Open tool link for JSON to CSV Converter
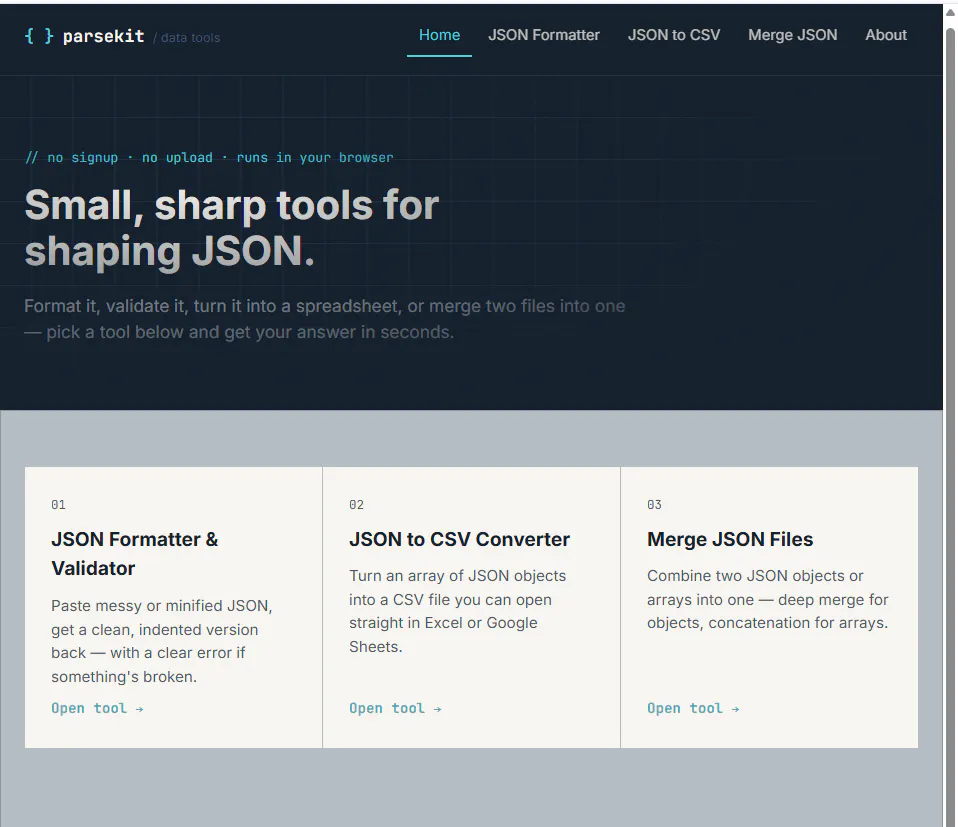 [395, 709]
